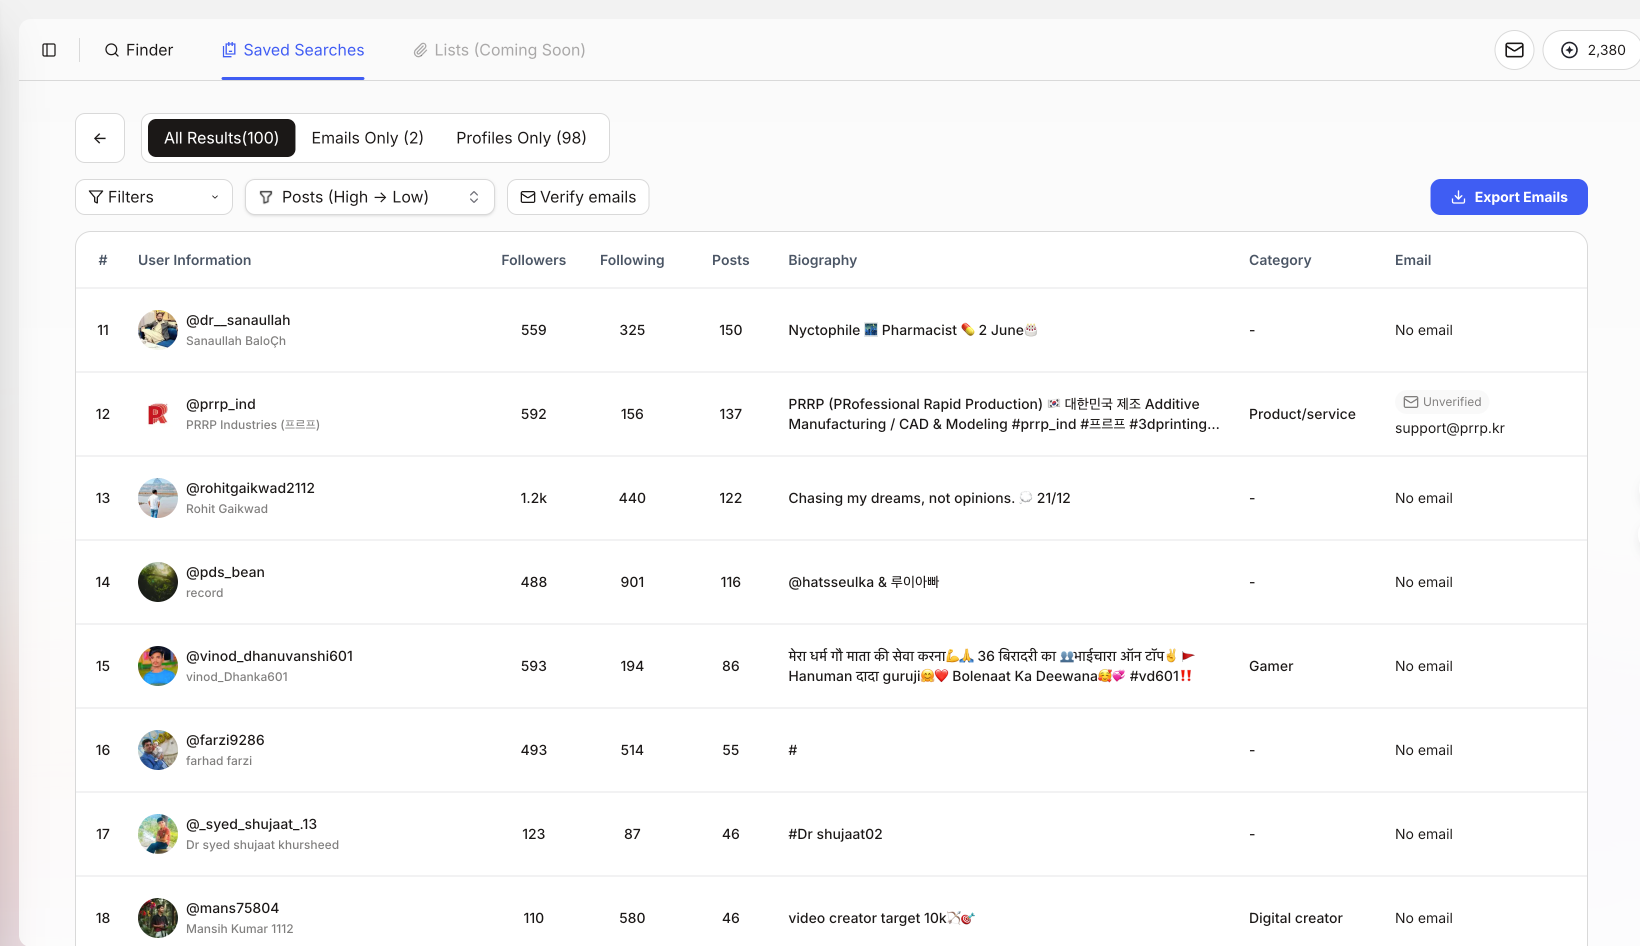The height and width of the screenshot is (946, 1640).
Task: Click the Followers column header
Action: click(x=533, y=260)
